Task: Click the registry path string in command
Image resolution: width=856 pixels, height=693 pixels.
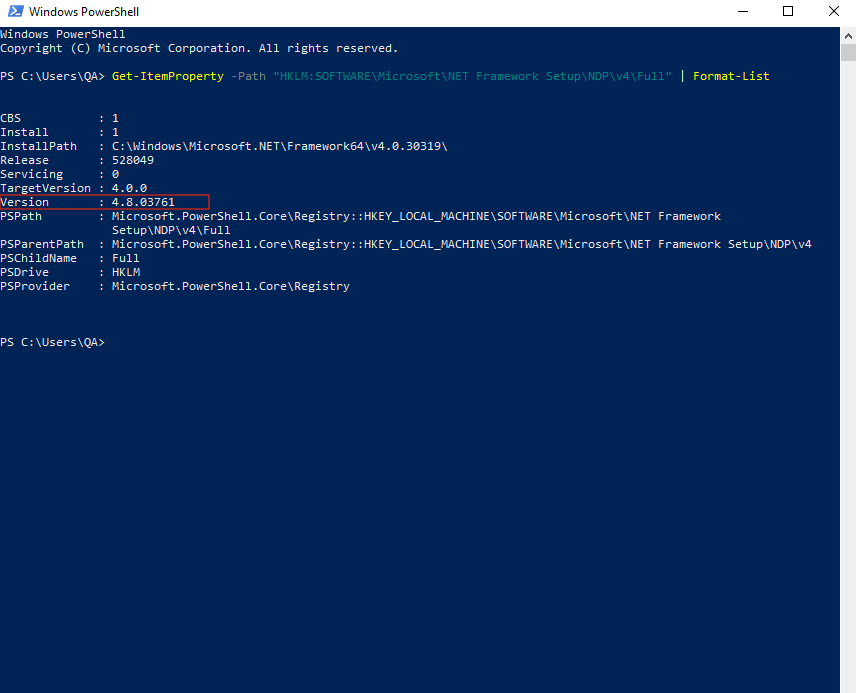Action: 472,76
